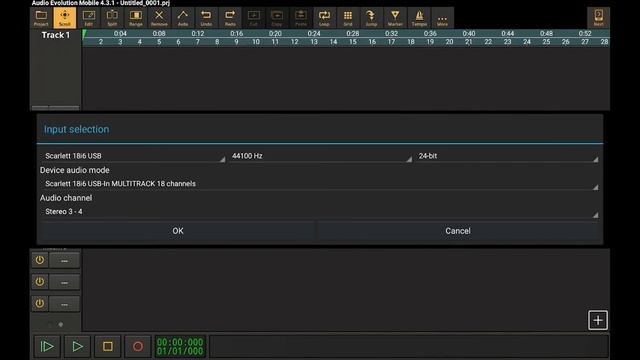Select the Range tool

(136, 18)
